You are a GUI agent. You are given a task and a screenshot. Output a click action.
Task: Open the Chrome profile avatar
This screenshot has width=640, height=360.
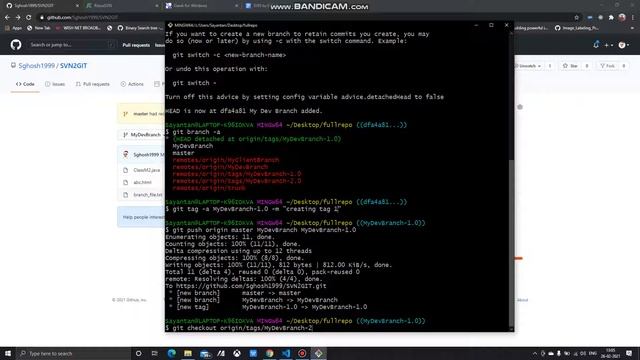622,18
